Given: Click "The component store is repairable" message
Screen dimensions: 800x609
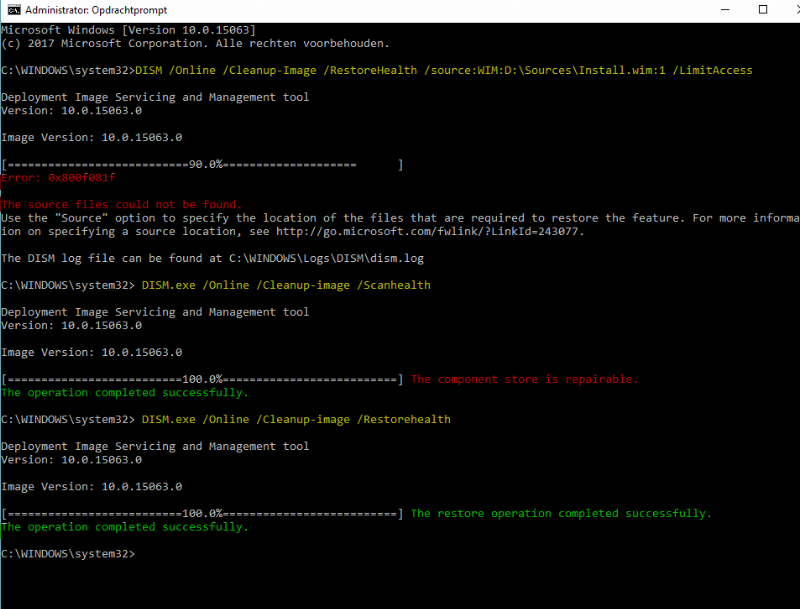Looking at the screenshot, I should pos(524,379).
